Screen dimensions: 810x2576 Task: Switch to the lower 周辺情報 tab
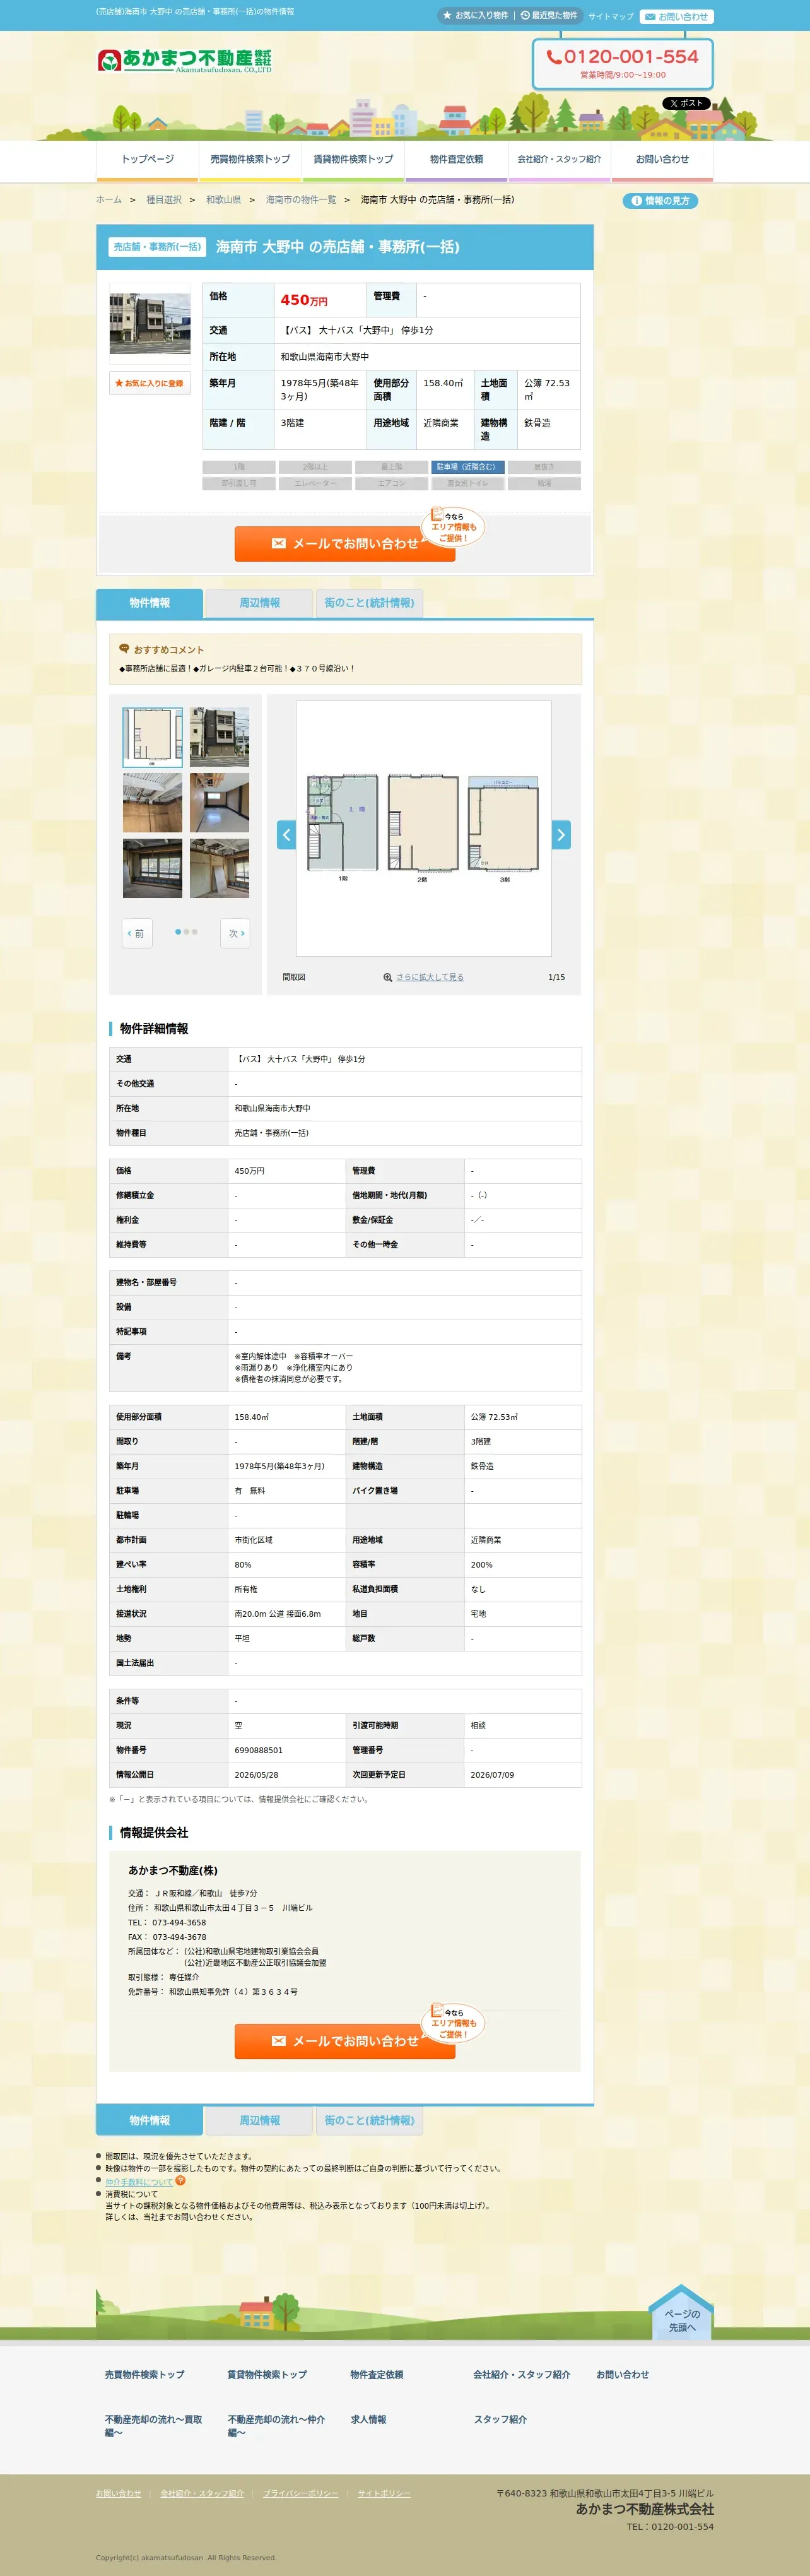point(259,2121)
